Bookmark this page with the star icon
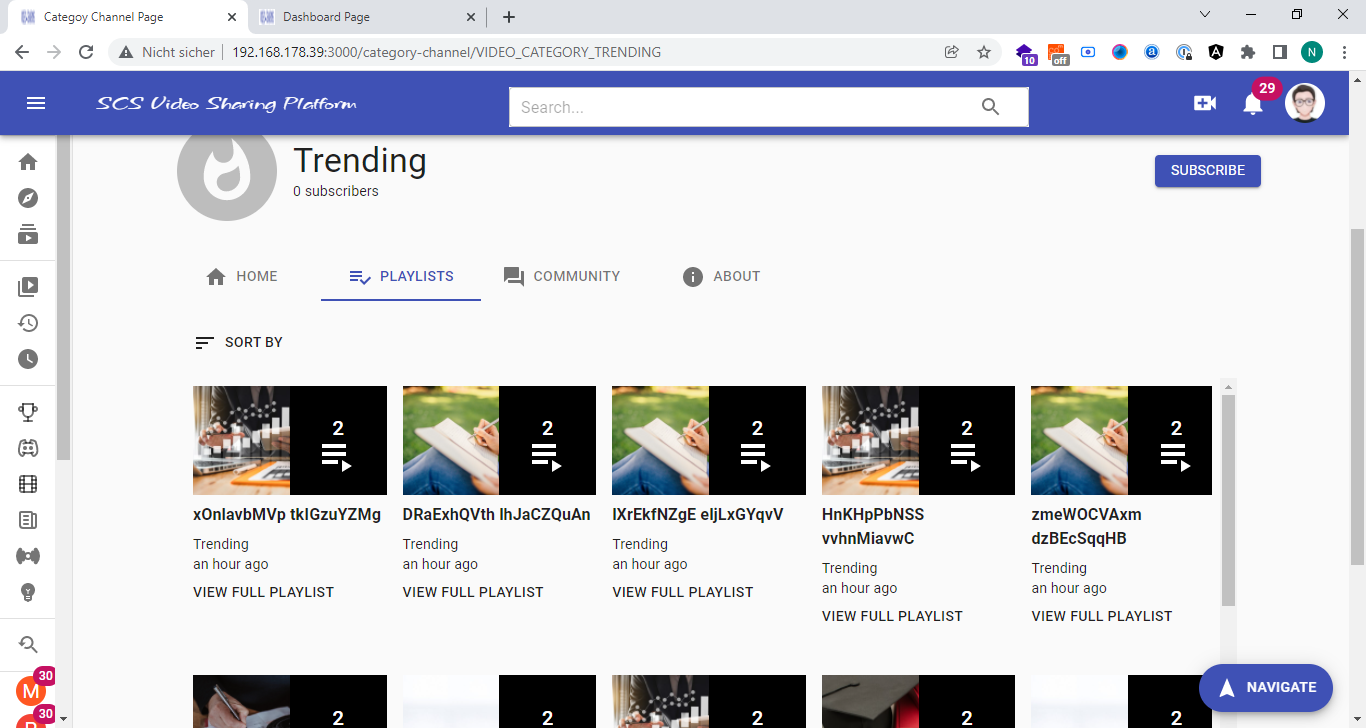 984,52
